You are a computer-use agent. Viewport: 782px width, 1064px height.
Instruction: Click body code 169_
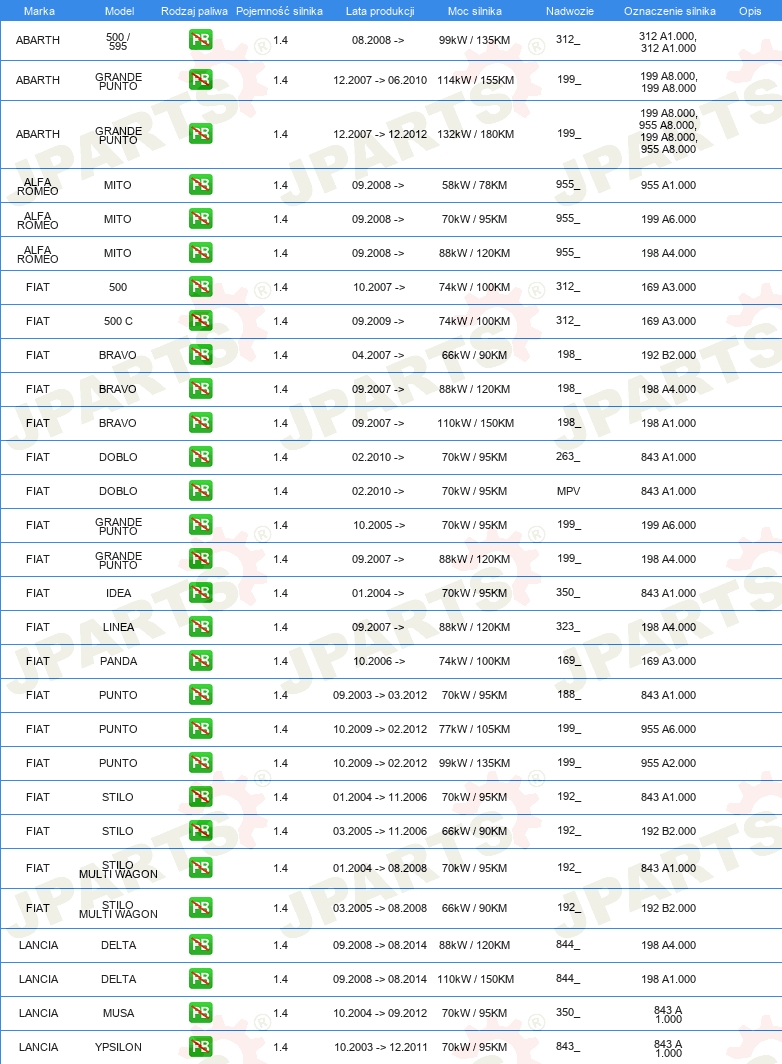coord(569,660)
